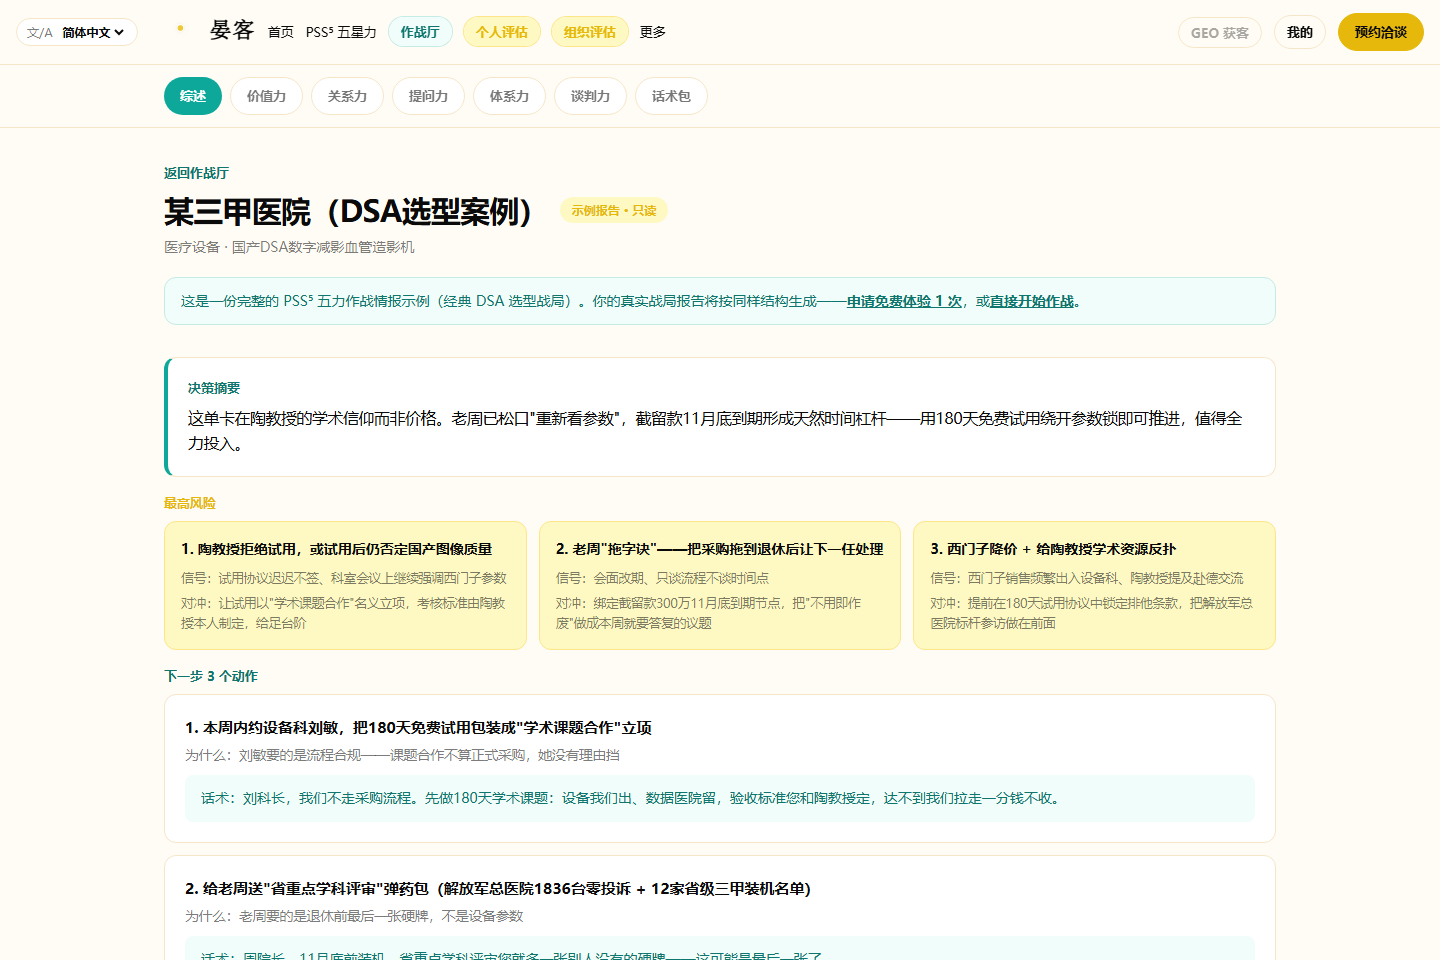Open the 我的 account button
The width and height of the screenshot is (1440, 960).
(1300, 33)
